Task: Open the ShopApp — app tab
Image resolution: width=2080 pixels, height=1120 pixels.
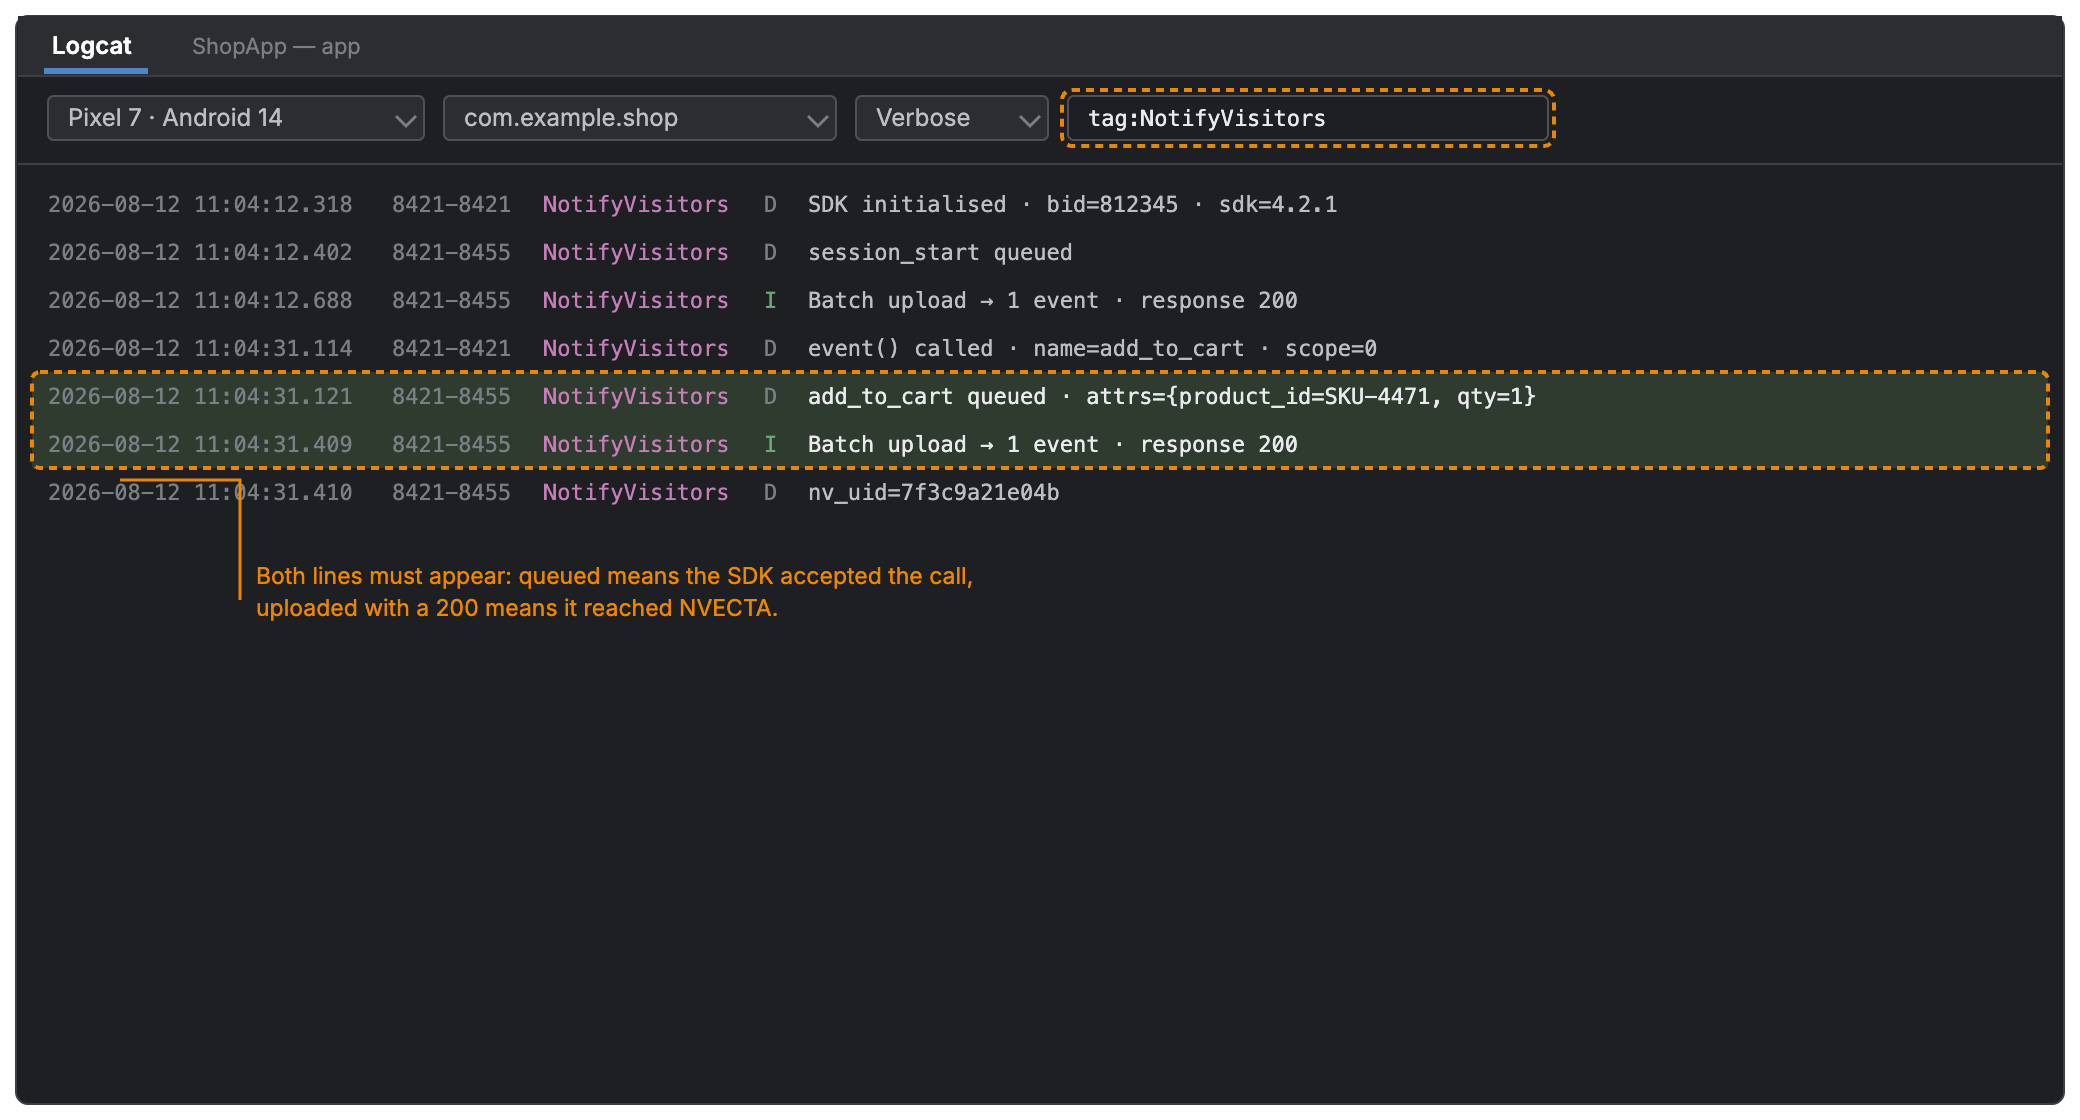Action: tap(276, 46)
